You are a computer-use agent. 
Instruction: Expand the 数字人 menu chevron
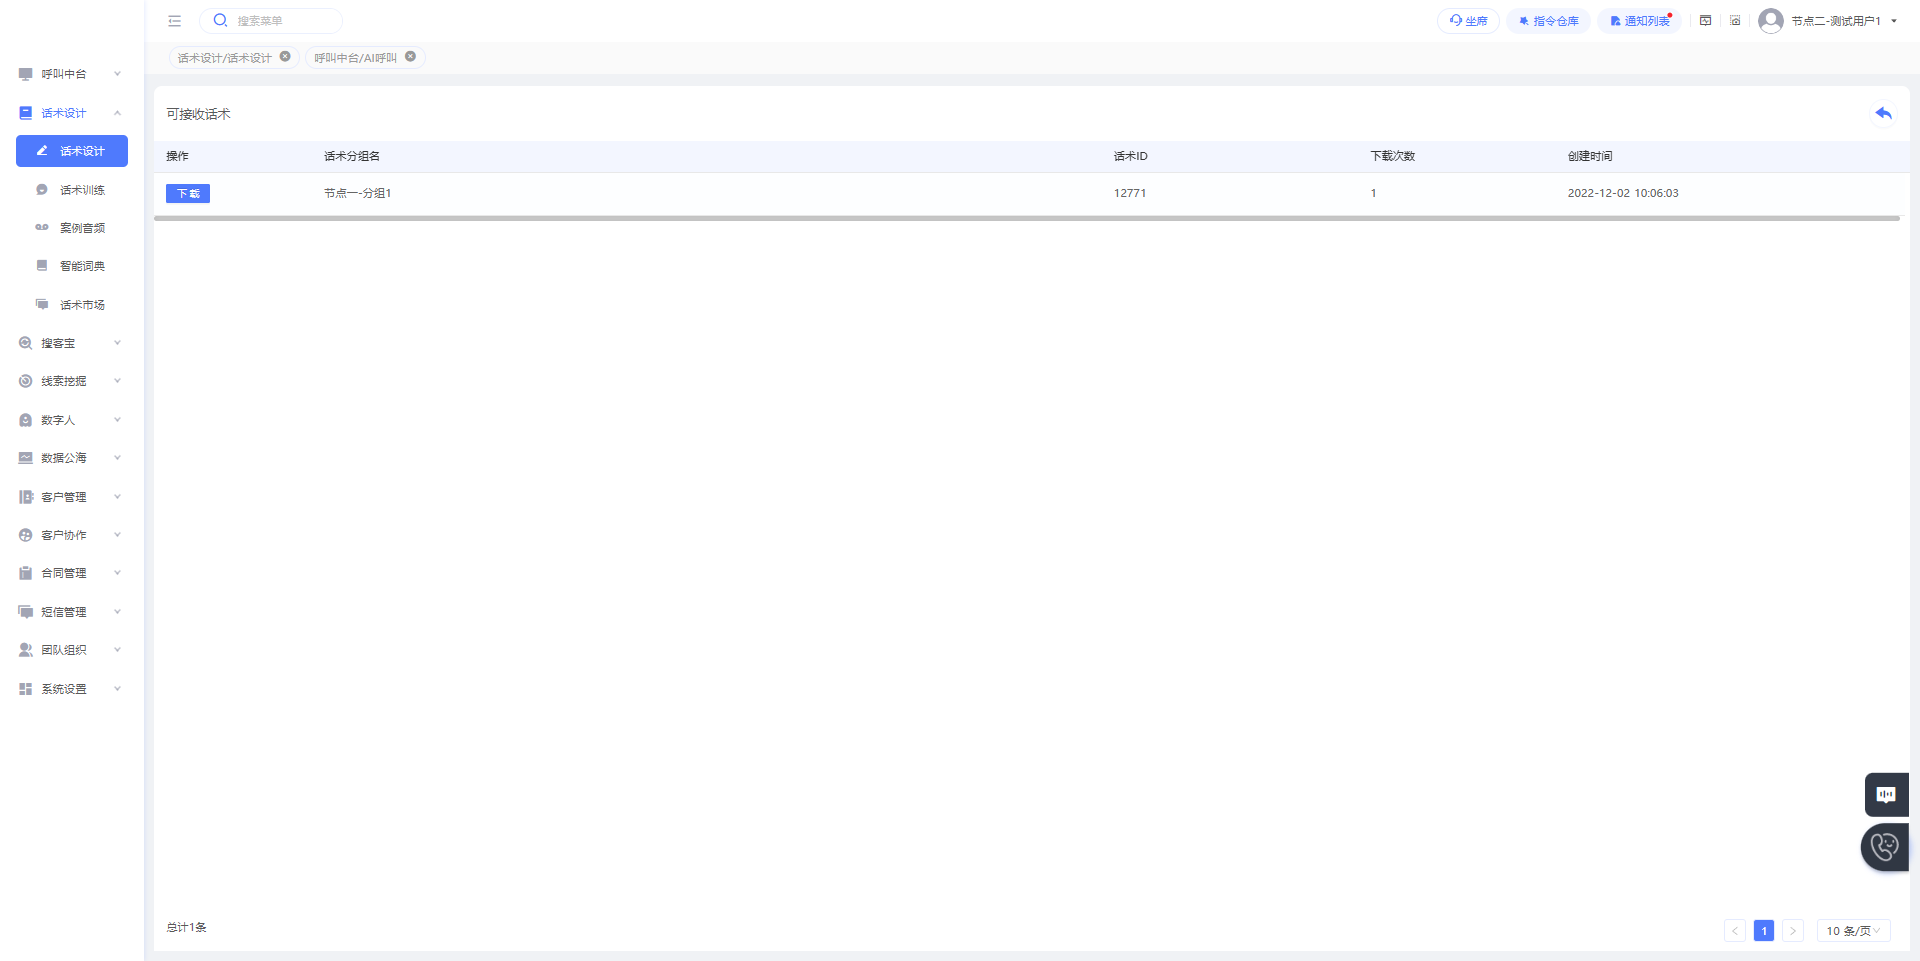[117, 420]
